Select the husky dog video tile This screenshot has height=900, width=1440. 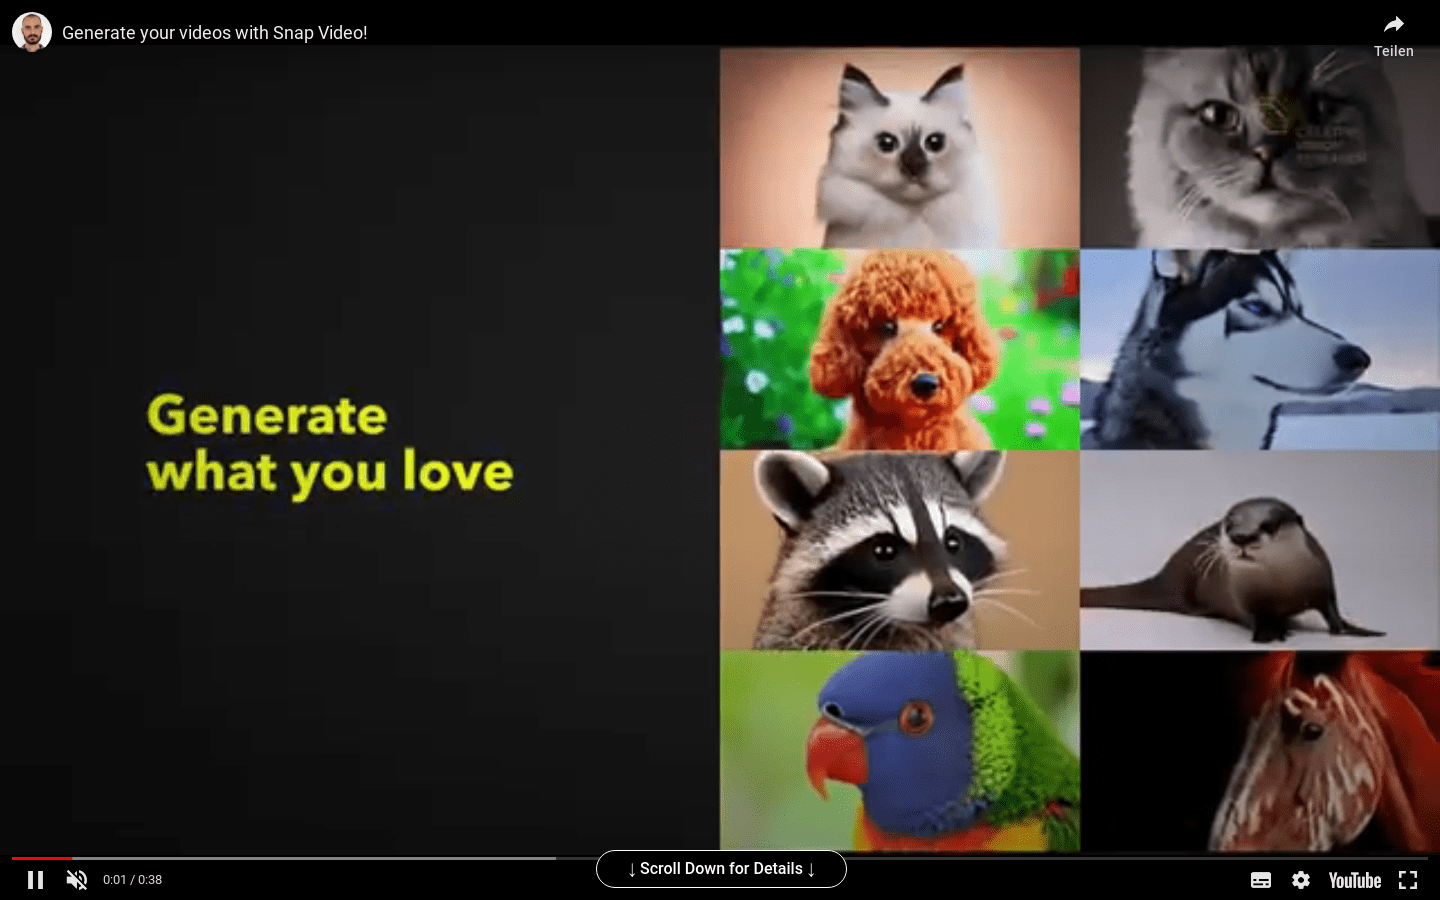(1259, 349)
